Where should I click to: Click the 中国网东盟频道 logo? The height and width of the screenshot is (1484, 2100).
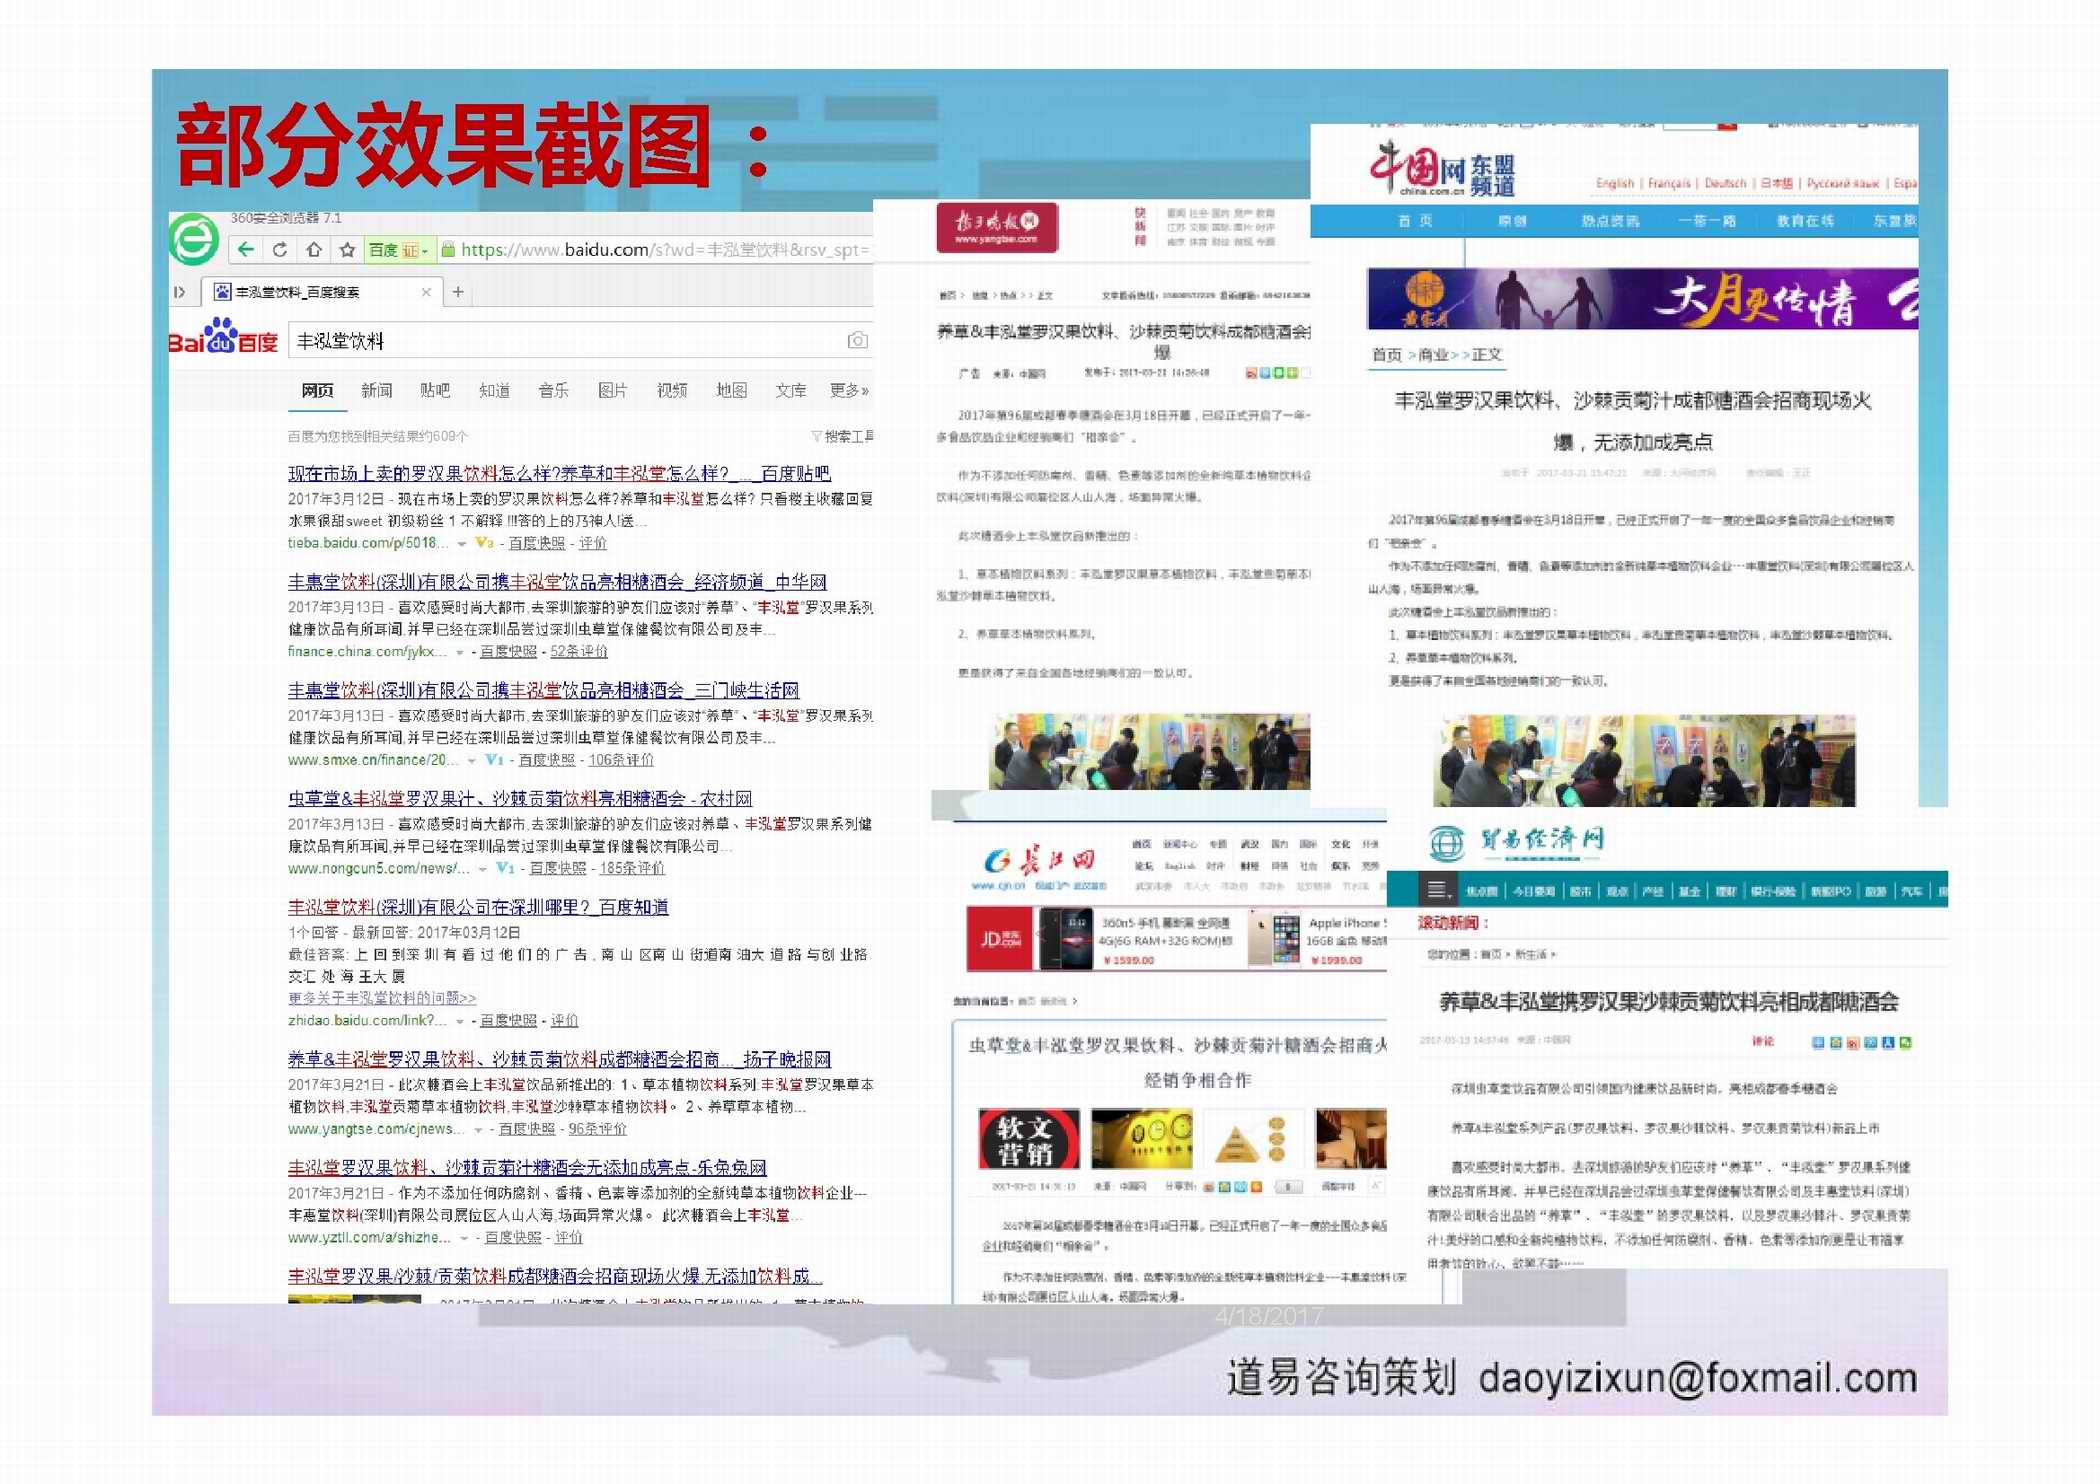pos(1442,168)
